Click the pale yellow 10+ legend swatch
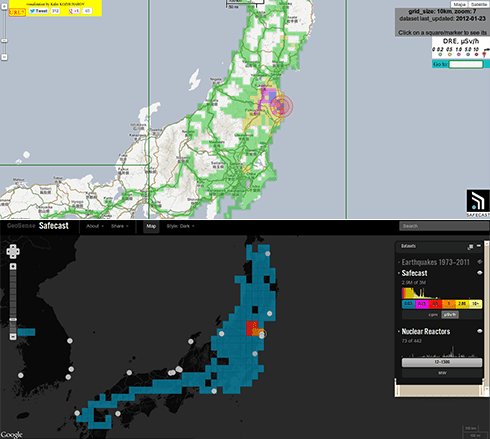Viewport: 490px width, 439px height. (x=475, y=304)
